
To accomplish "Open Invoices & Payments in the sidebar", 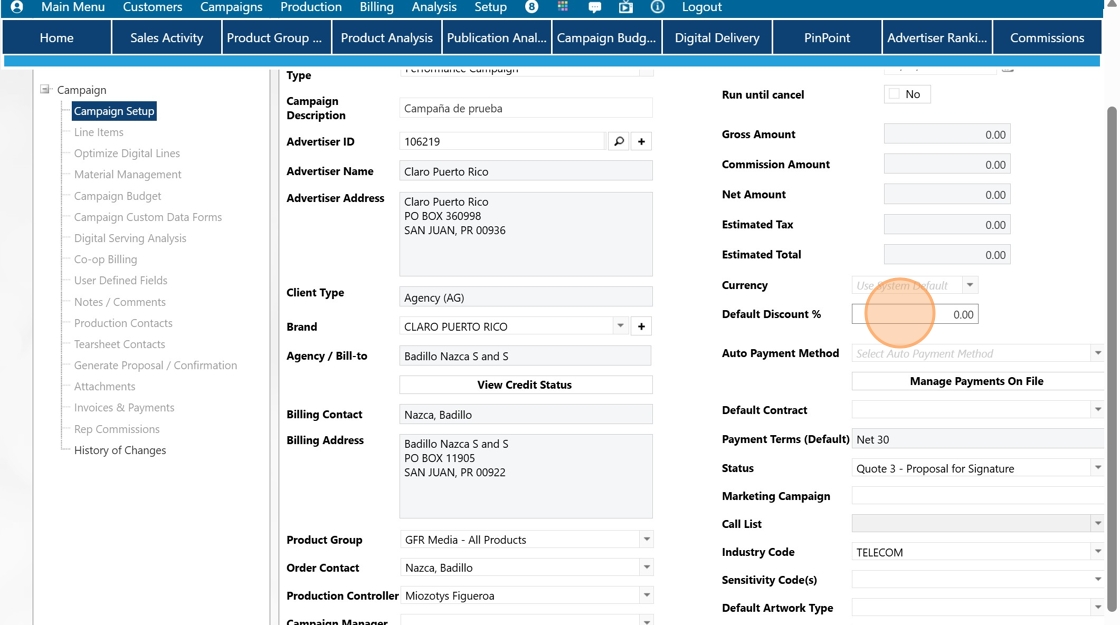I will click(x=124, y=407).
